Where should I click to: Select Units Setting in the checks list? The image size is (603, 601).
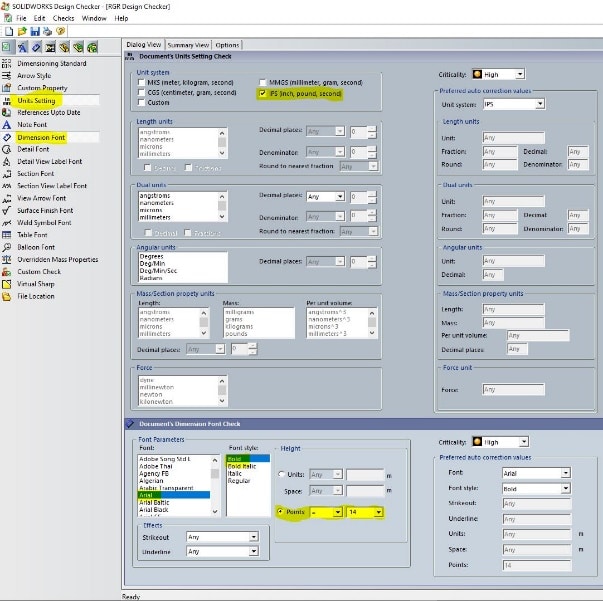tap(37, 101)
